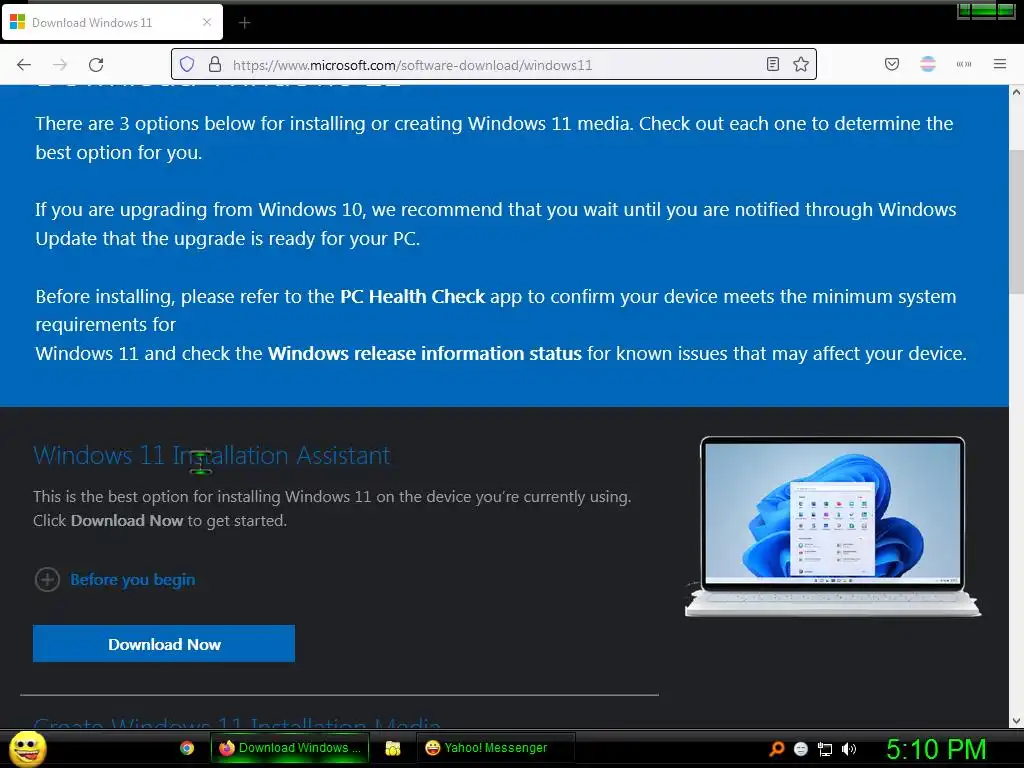
Task: Click the Download Now button
Action: coord(164,644)
